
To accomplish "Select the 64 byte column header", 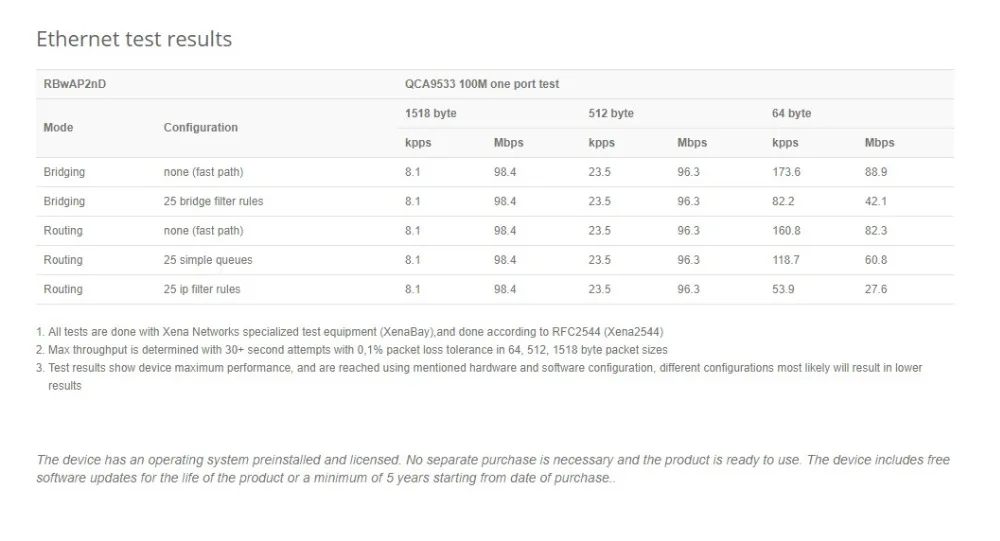I will click(x=792, y=113).
